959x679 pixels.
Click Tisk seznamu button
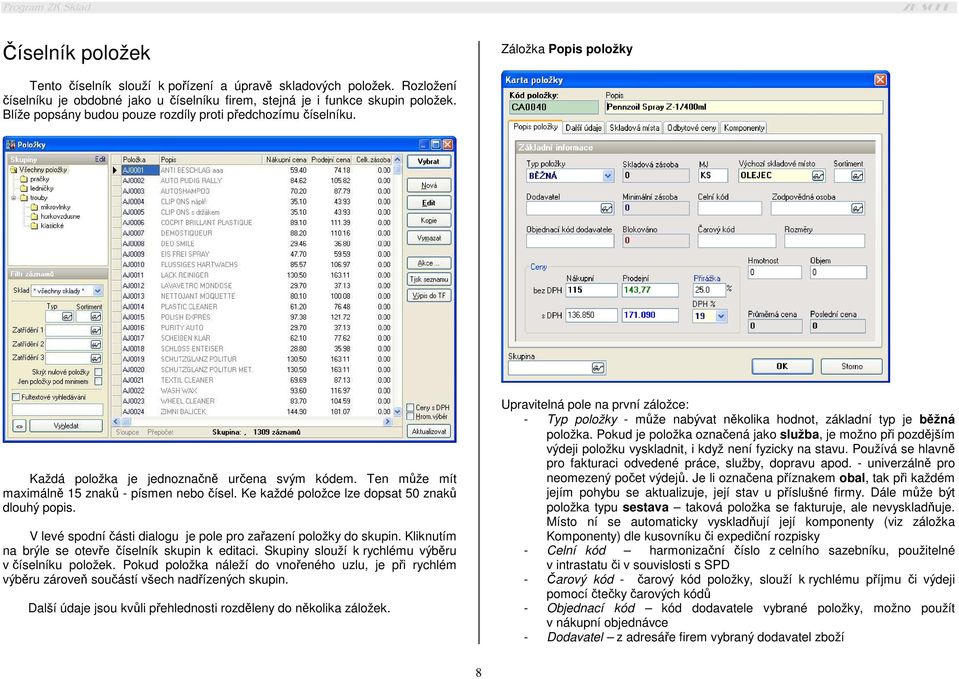tap(429, 279)
